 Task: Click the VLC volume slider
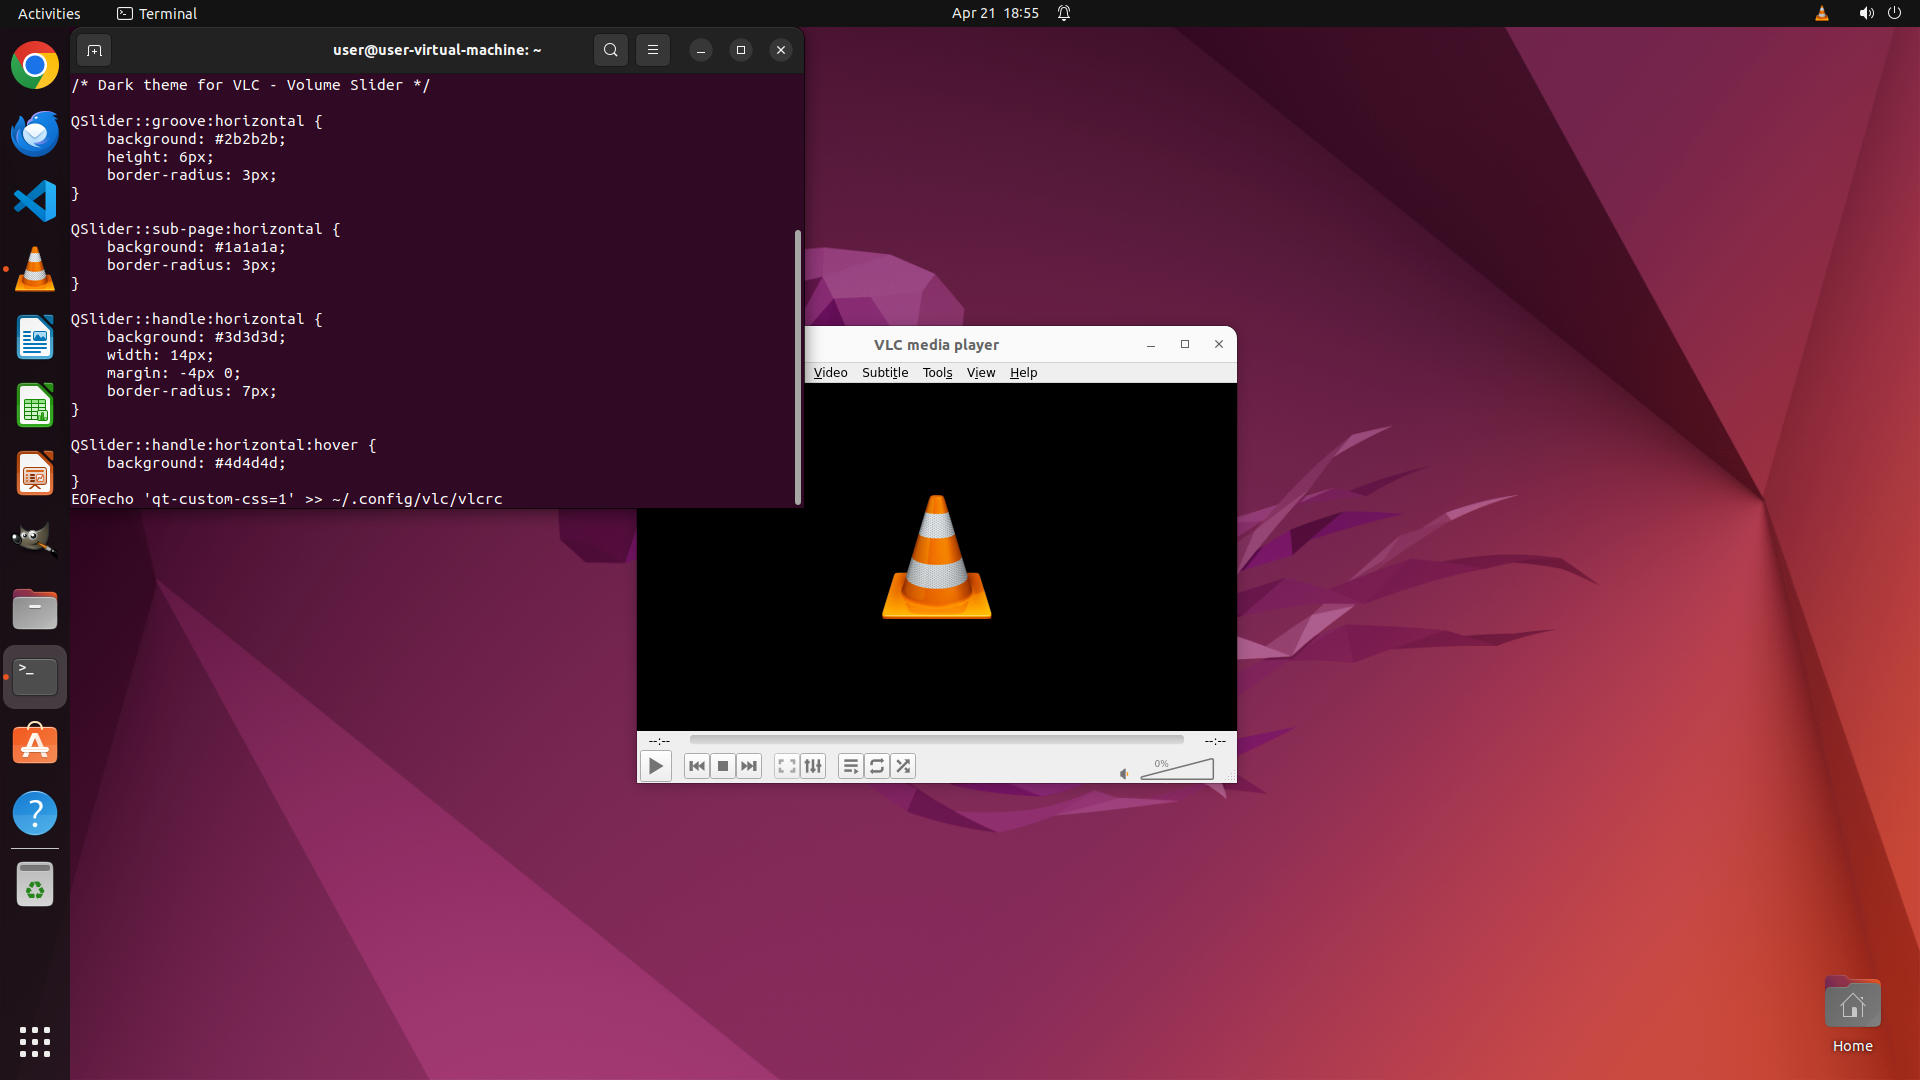click(1178, 770)
